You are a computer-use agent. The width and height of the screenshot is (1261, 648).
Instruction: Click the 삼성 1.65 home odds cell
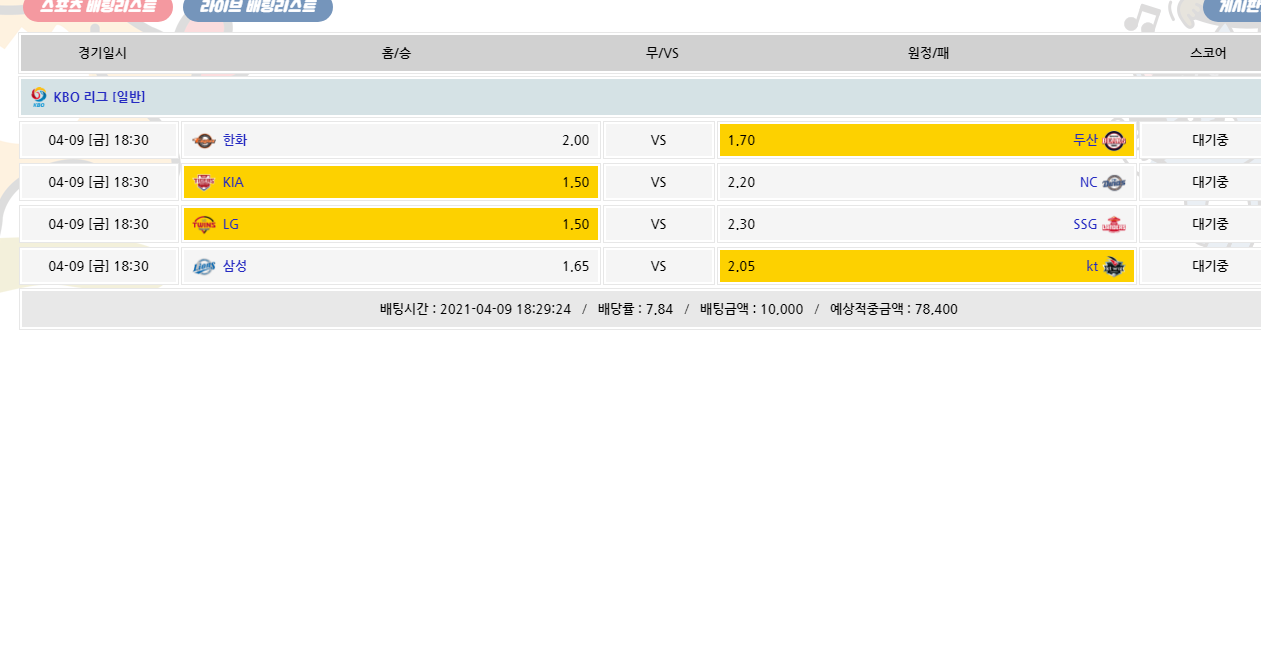pos(391,266)
